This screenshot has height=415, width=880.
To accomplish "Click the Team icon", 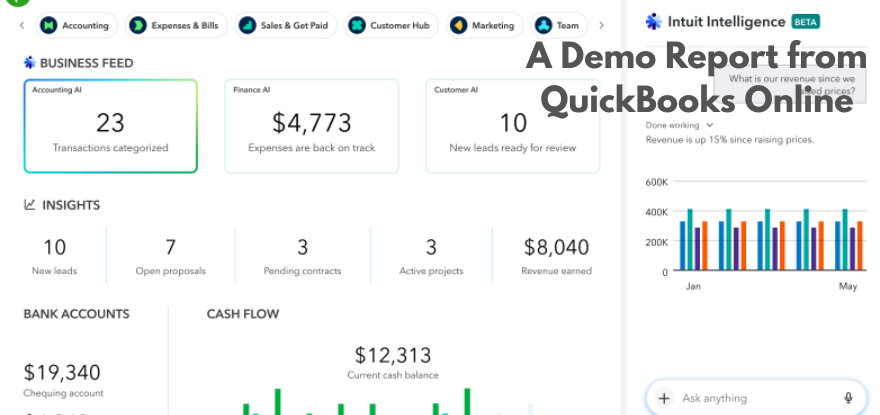I will coord(543,25).
